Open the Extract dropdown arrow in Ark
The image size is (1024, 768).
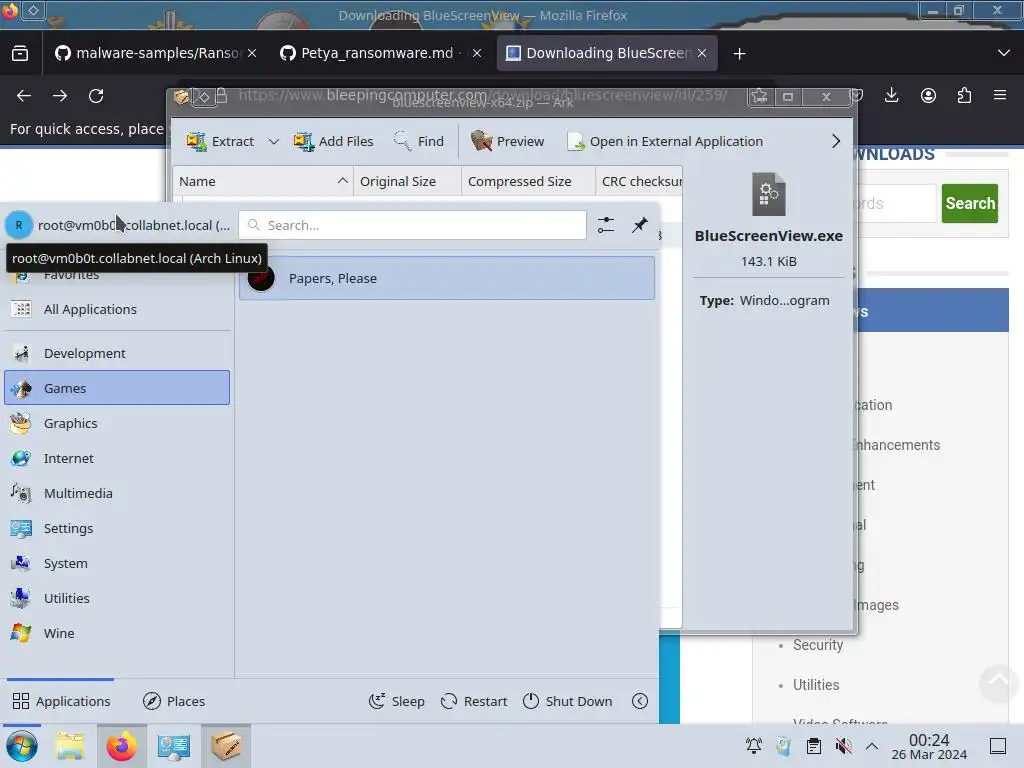pyautogui.click(x=274, y=141)
